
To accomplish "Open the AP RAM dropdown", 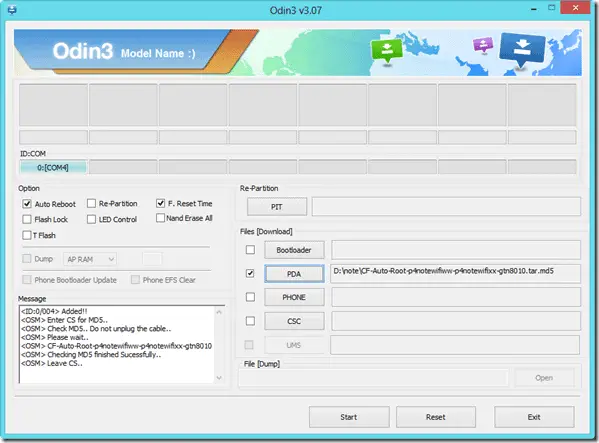I will [90, 259].
